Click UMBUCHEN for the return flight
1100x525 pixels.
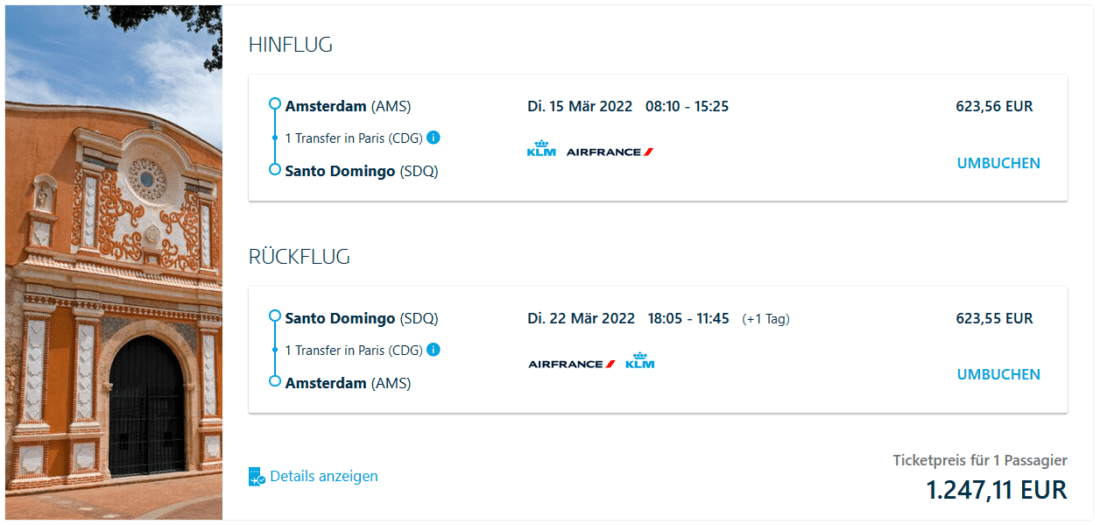pos(998,375)
